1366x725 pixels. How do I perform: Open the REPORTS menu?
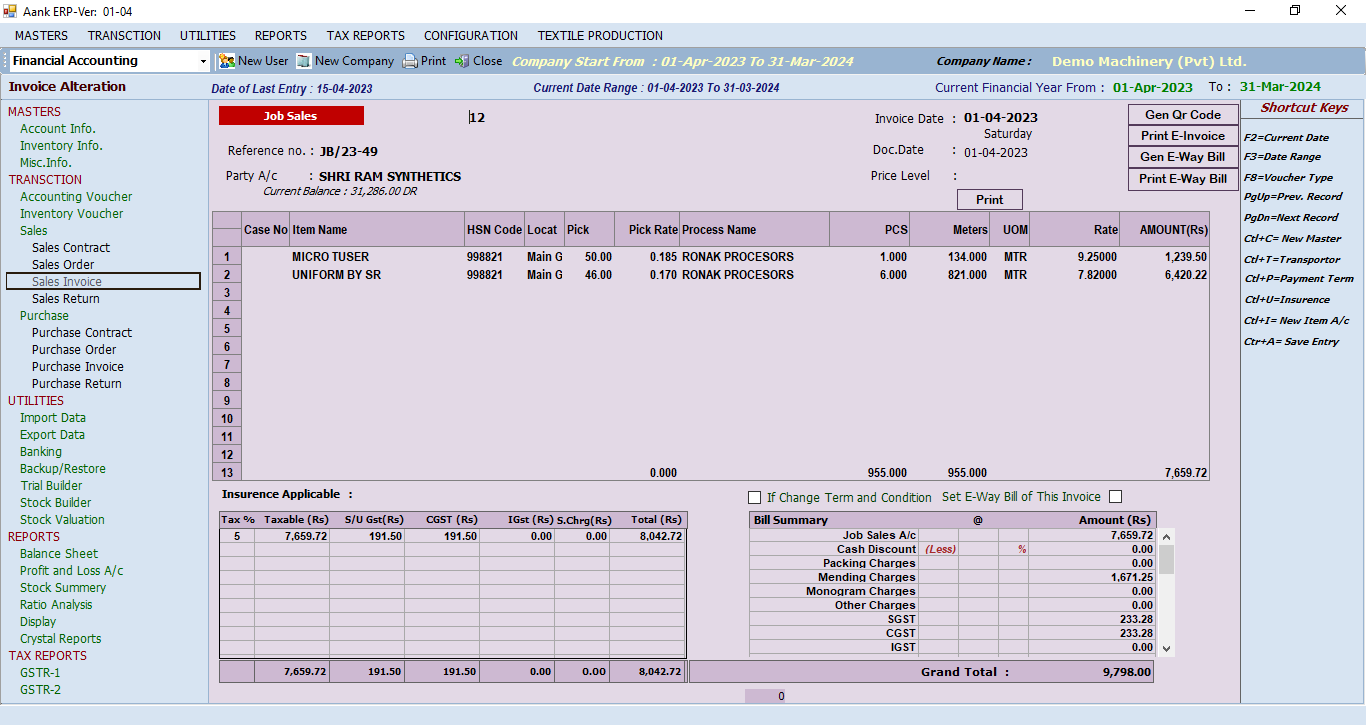[x=281, y=35]
